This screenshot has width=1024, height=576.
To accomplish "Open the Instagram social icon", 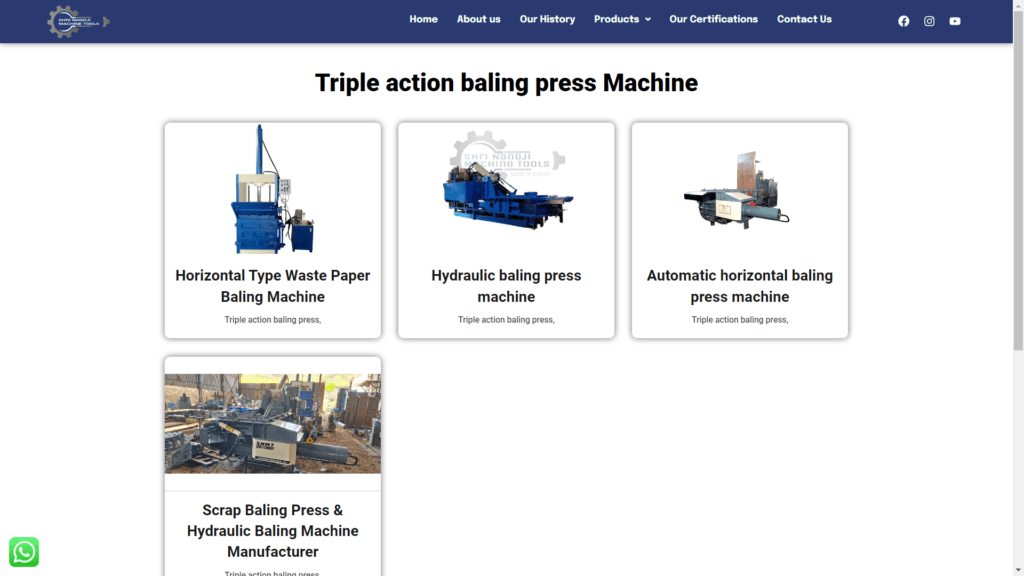I will (x=929, y=21).
